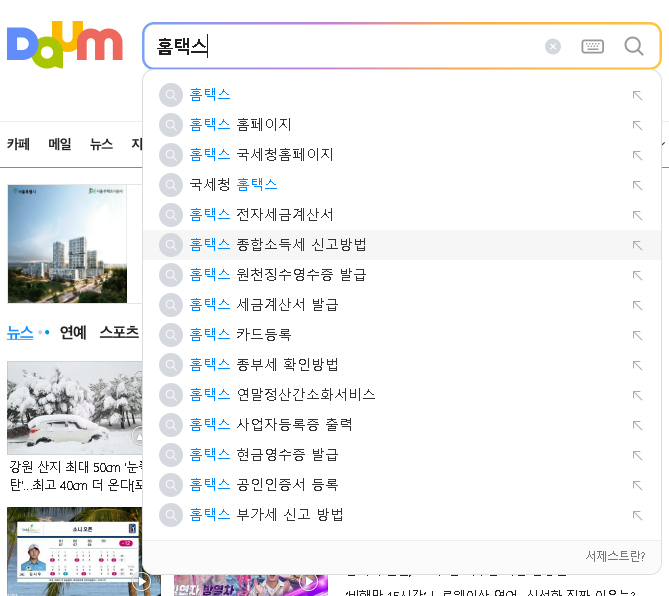Open '서제스트란?' help link
The image size is (669, 596).
coord(615,556)
